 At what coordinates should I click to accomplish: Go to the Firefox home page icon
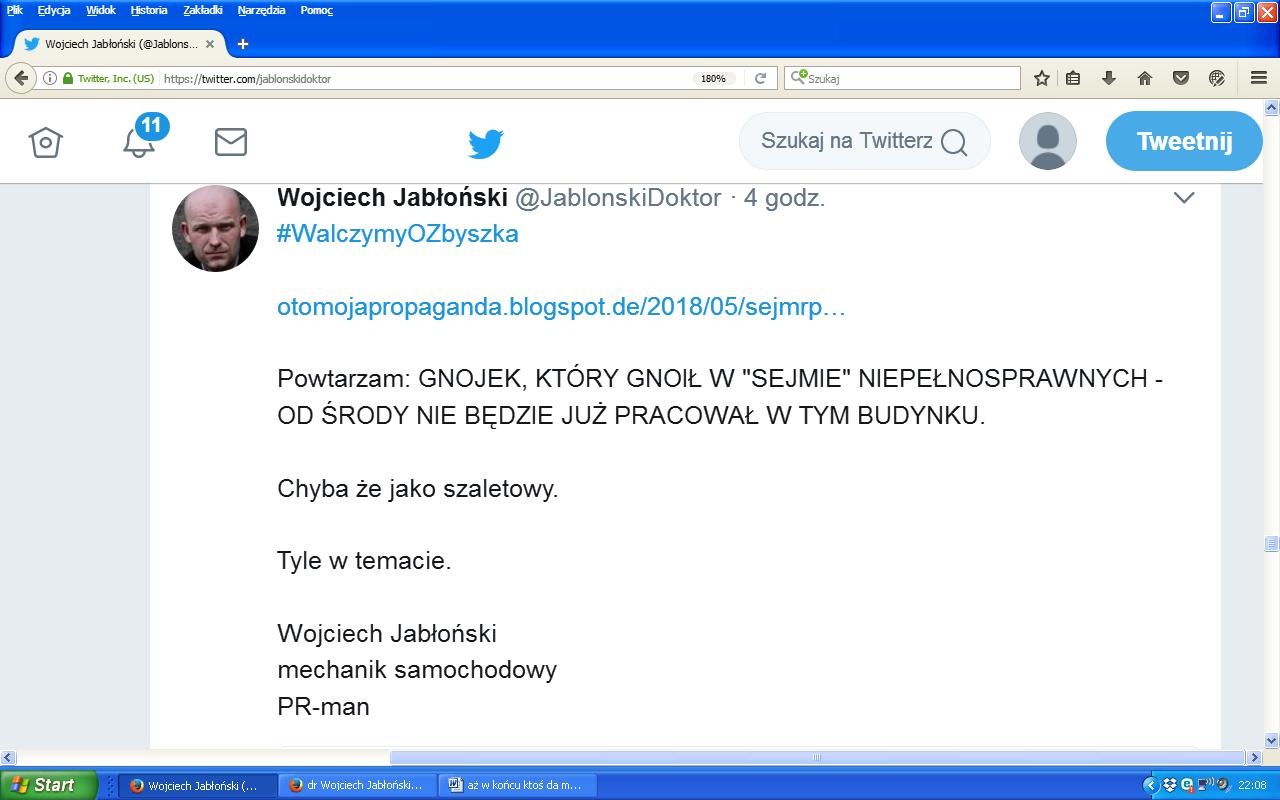(1145, 78)
